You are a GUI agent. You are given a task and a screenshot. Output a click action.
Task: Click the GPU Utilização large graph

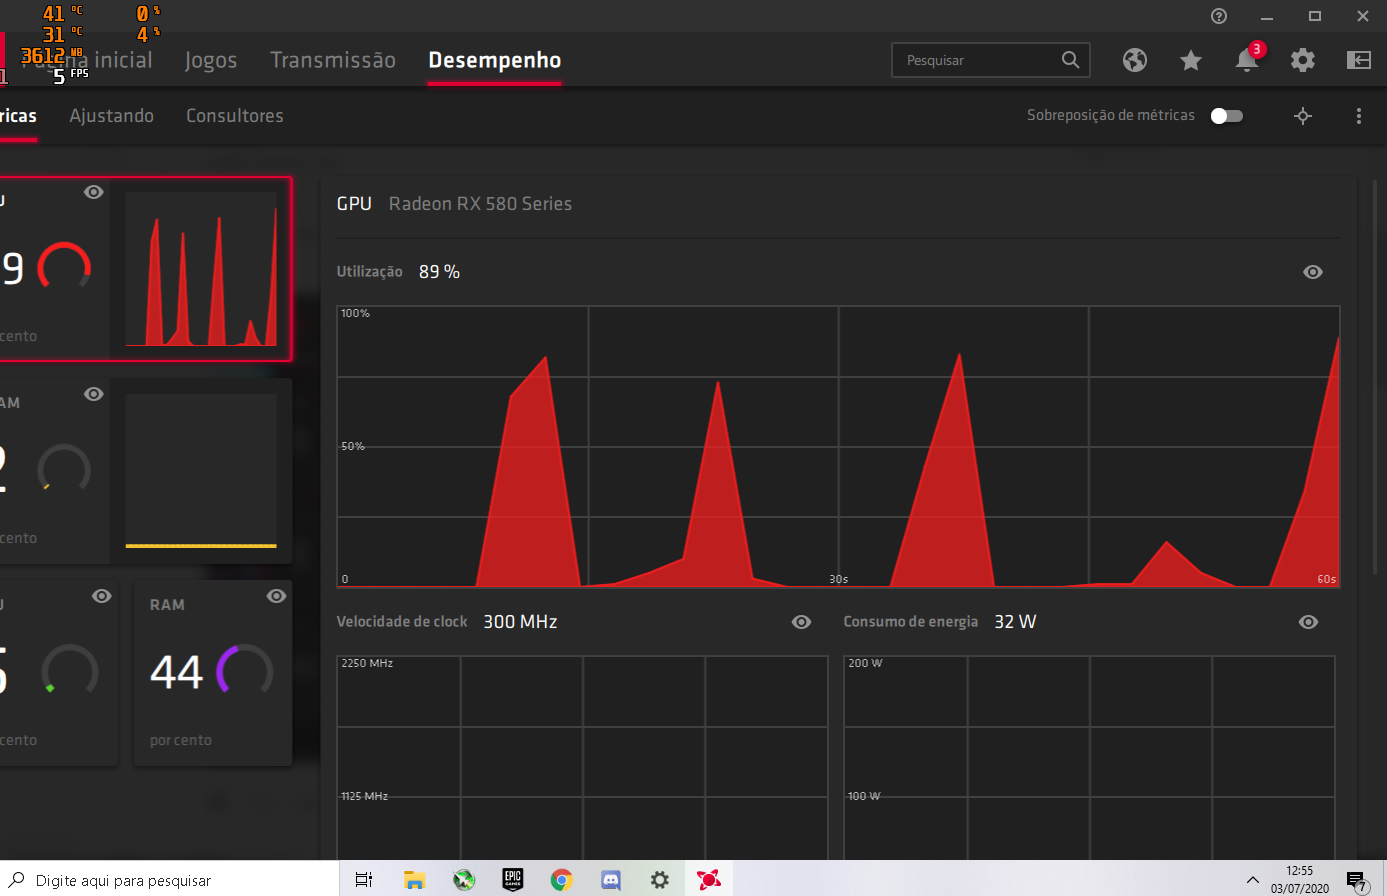point(838,446)
